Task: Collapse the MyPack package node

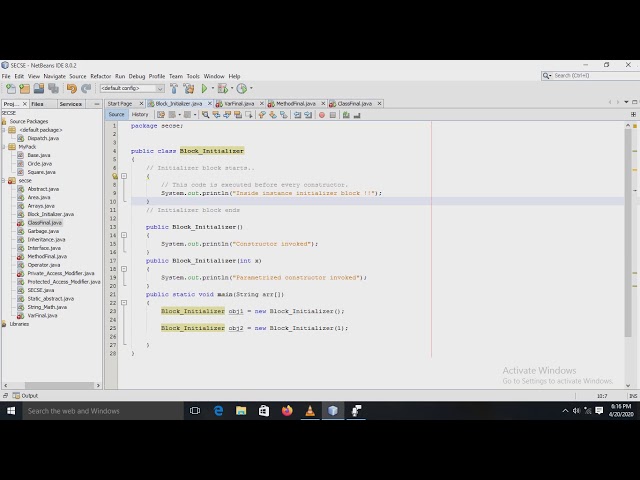Action: [x=4, y=147]
